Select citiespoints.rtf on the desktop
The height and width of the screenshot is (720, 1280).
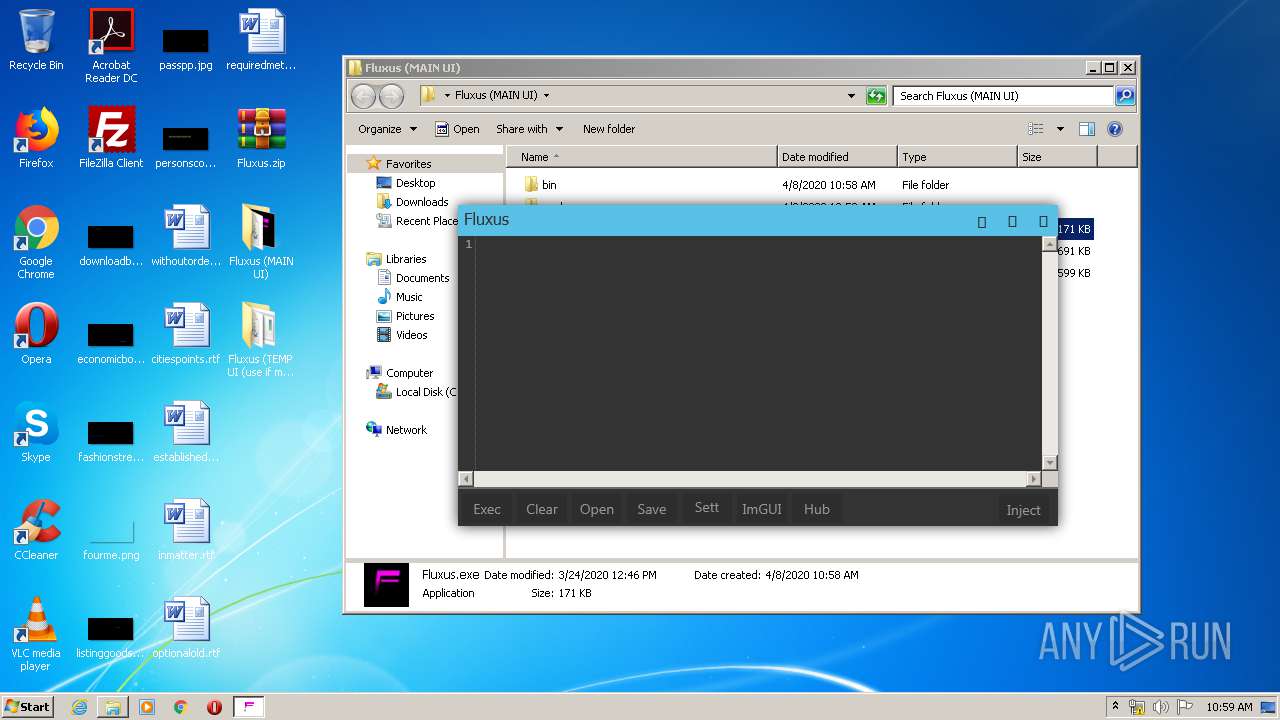pyautogui.click(x=186, y=334)
